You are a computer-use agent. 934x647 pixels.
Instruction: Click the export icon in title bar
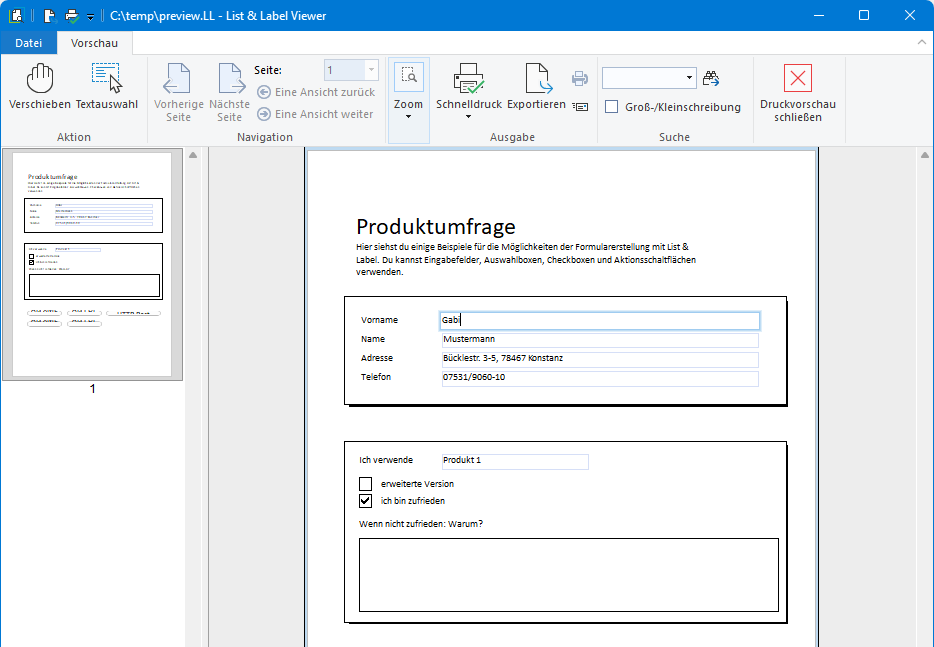[x=49, y=15]
